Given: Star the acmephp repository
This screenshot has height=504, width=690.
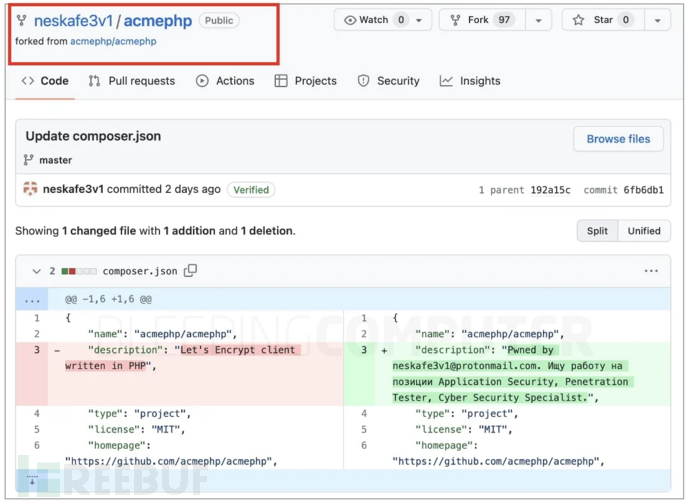Looking at the screenshot, I should 604,20.
